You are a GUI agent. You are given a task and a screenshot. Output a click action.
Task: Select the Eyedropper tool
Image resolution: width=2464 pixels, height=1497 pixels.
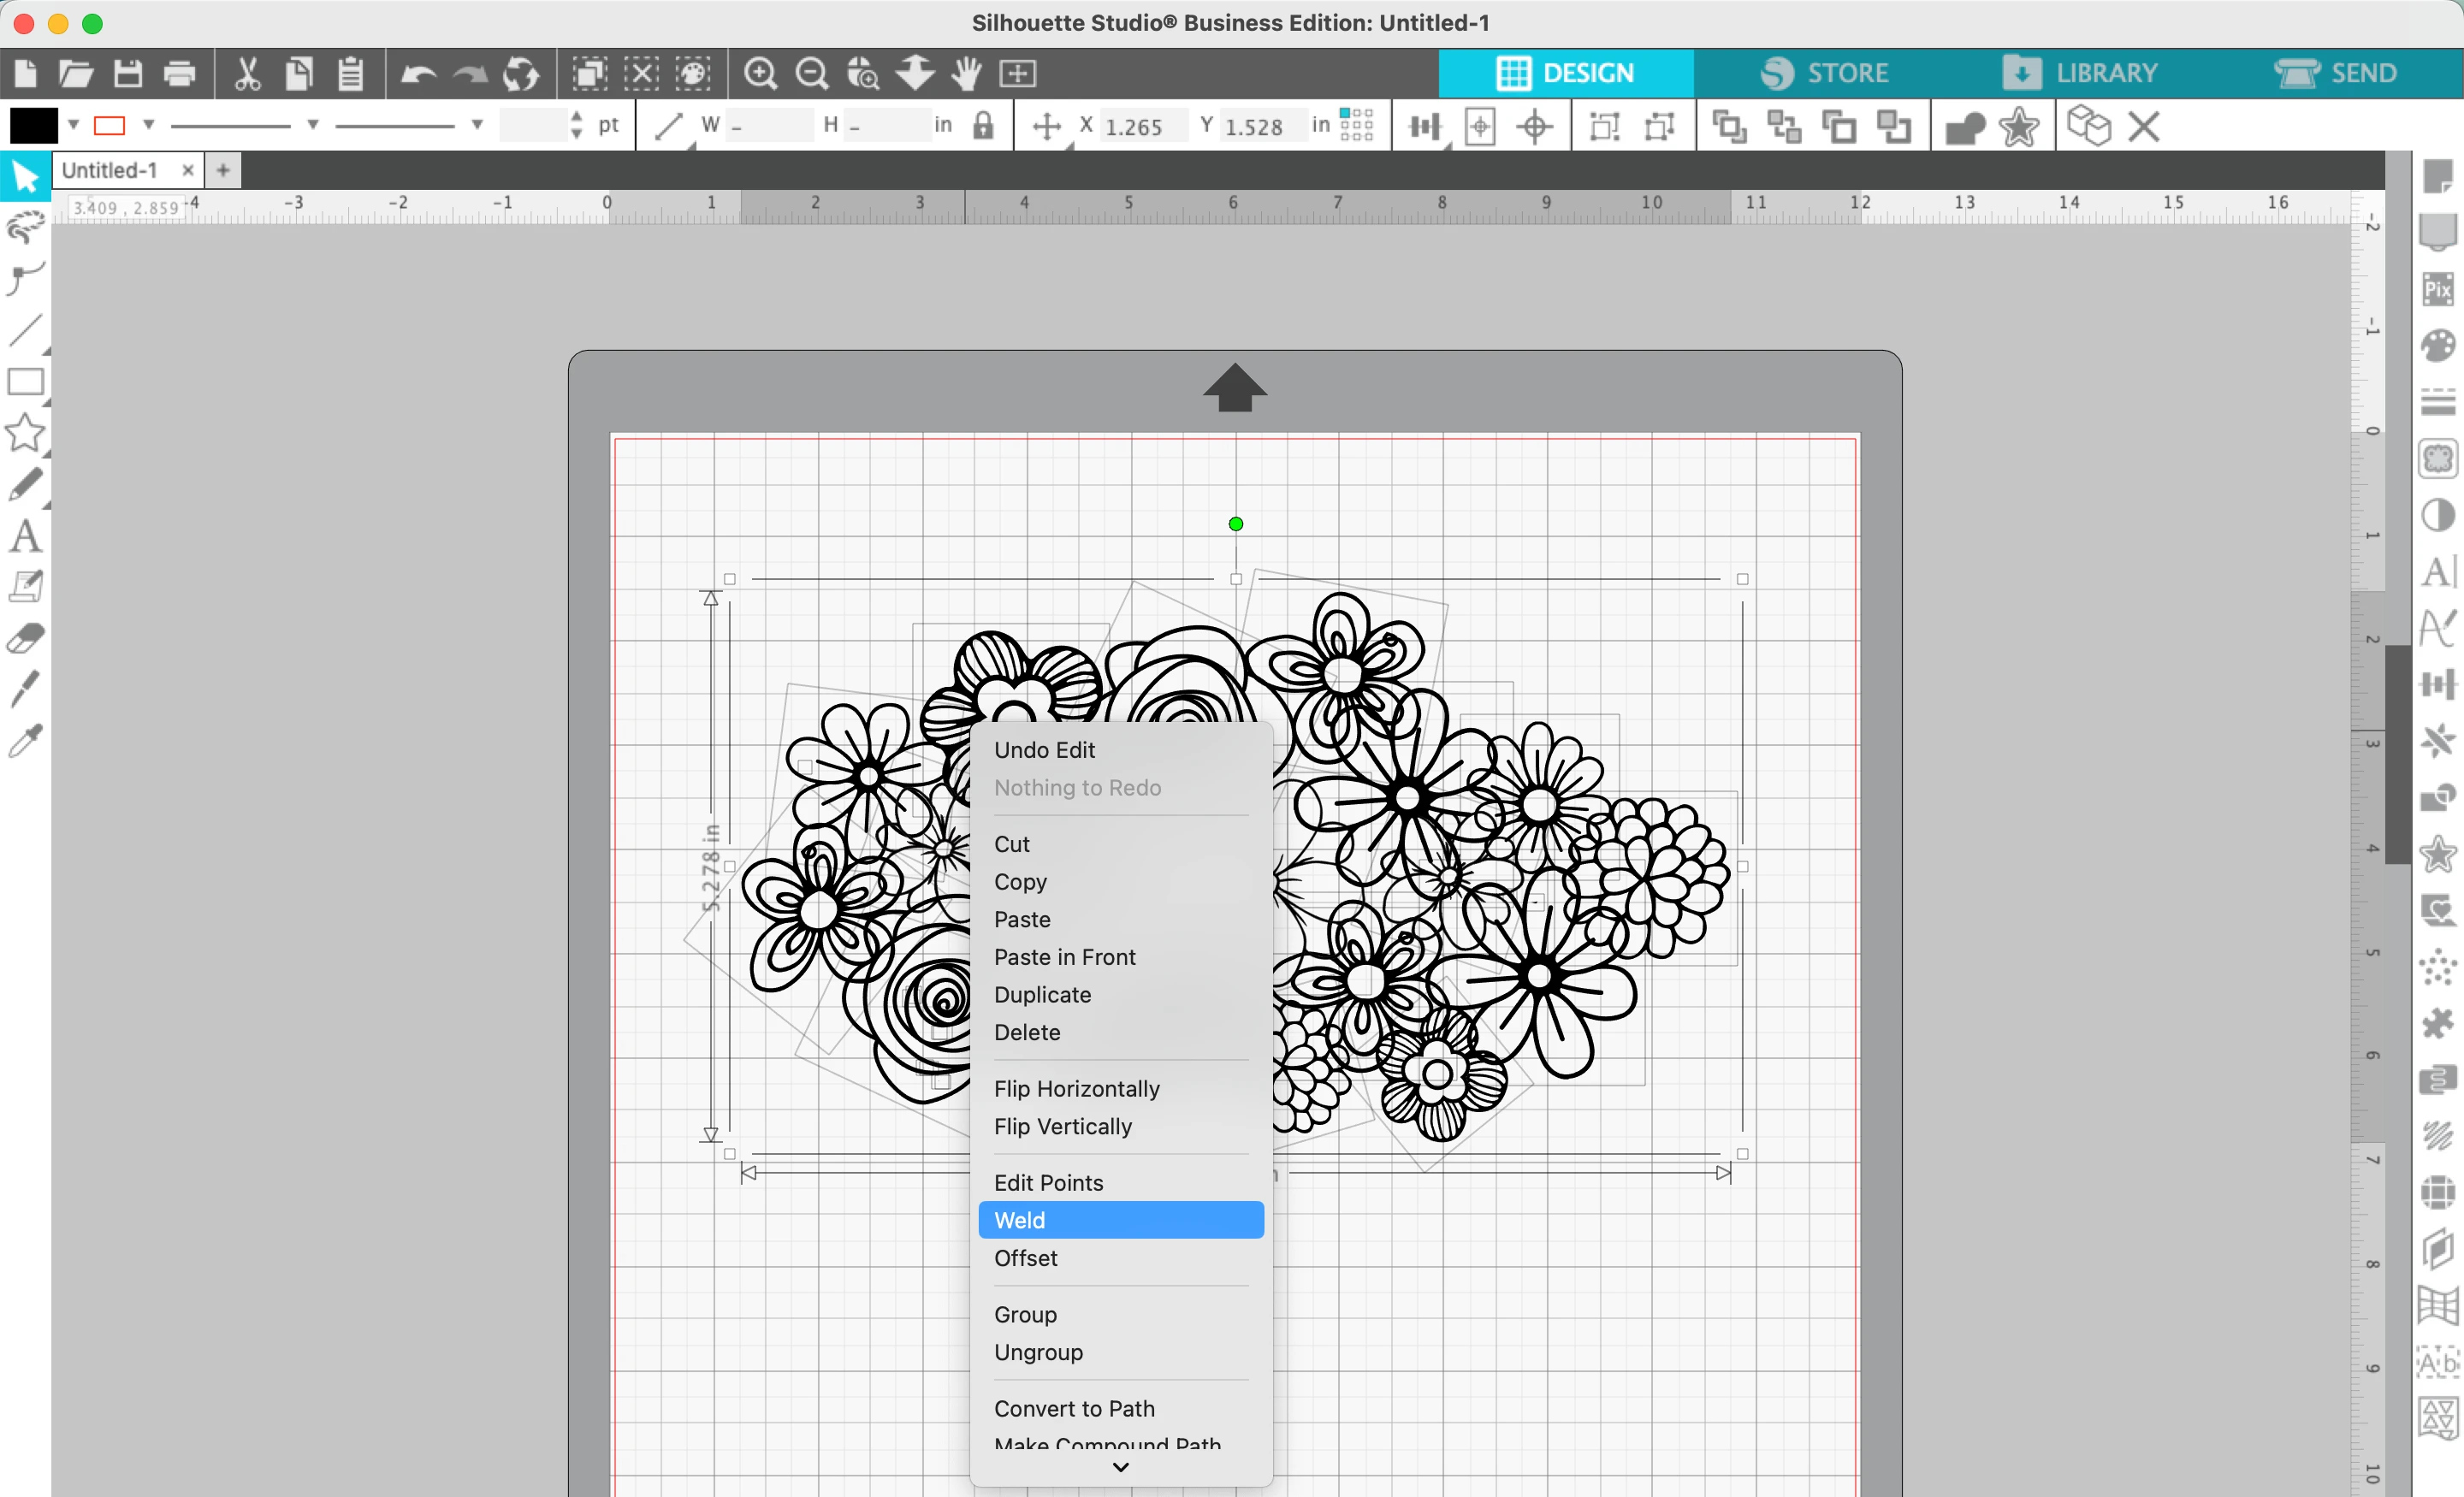[25, 741]
